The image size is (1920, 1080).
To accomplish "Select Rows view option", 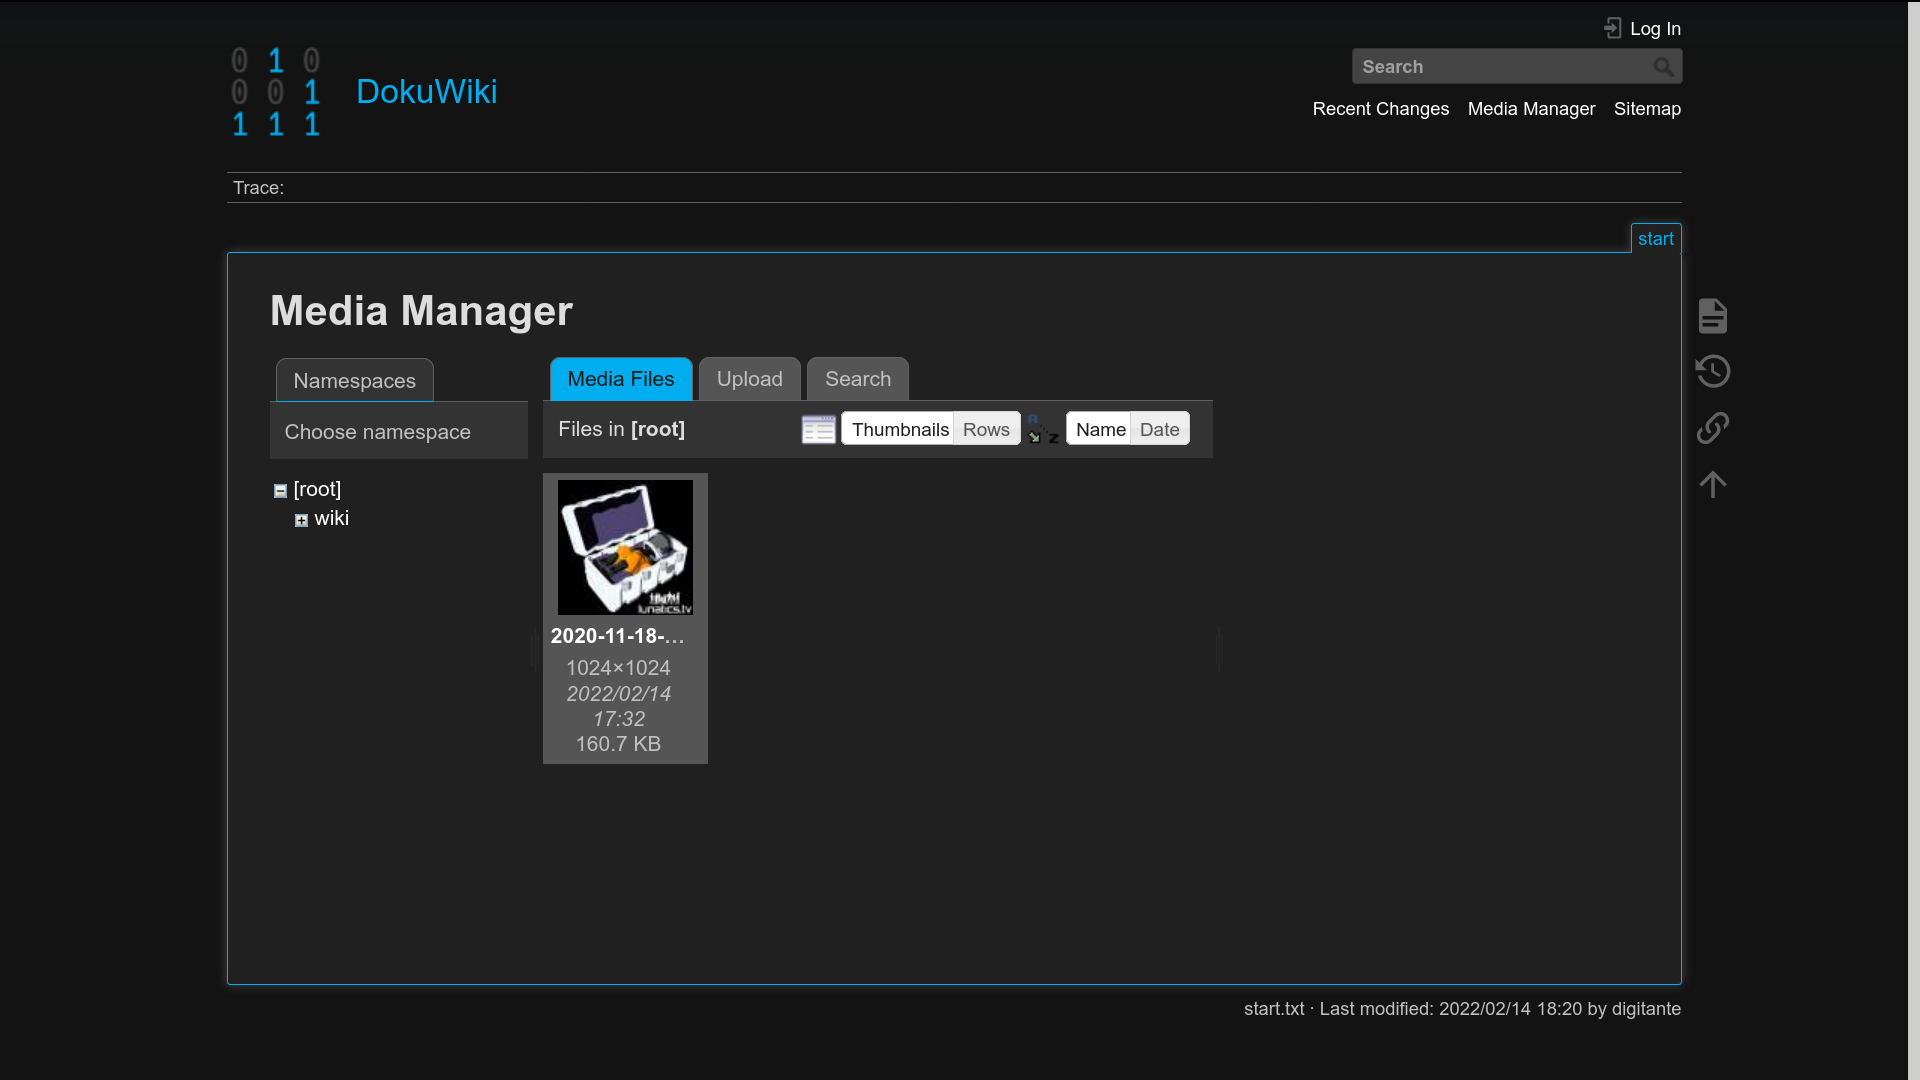I will click(986, 430).
